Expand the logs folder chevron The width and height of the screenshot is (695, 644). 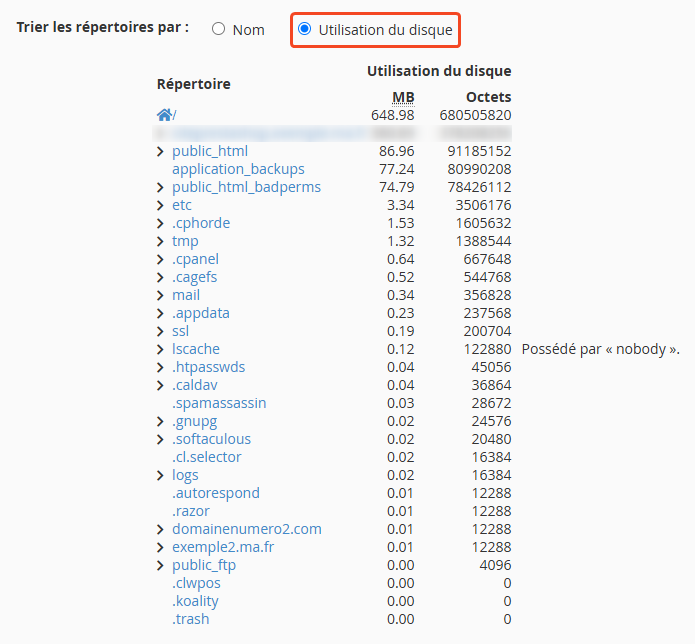coord(161,475)
